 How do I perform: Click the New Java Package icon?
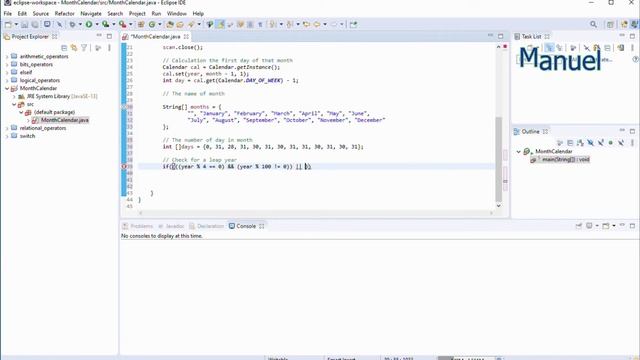tap(141, 24)
